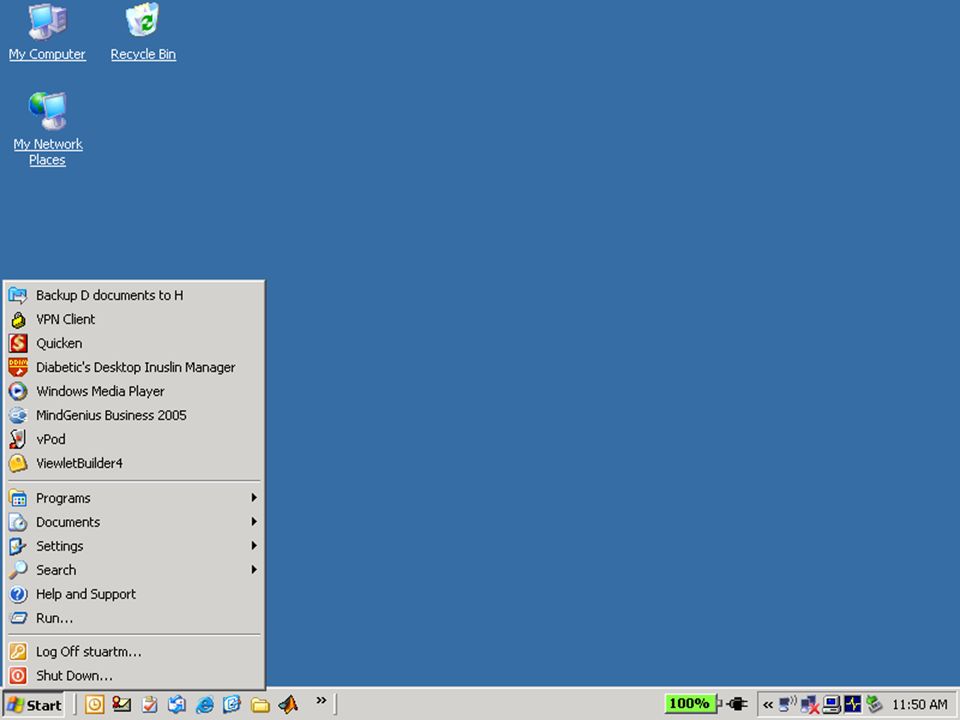Click the Diabetic's Desktop Insulin Manager icon
This screenshot has width=960, height=720.
point(18,367)
